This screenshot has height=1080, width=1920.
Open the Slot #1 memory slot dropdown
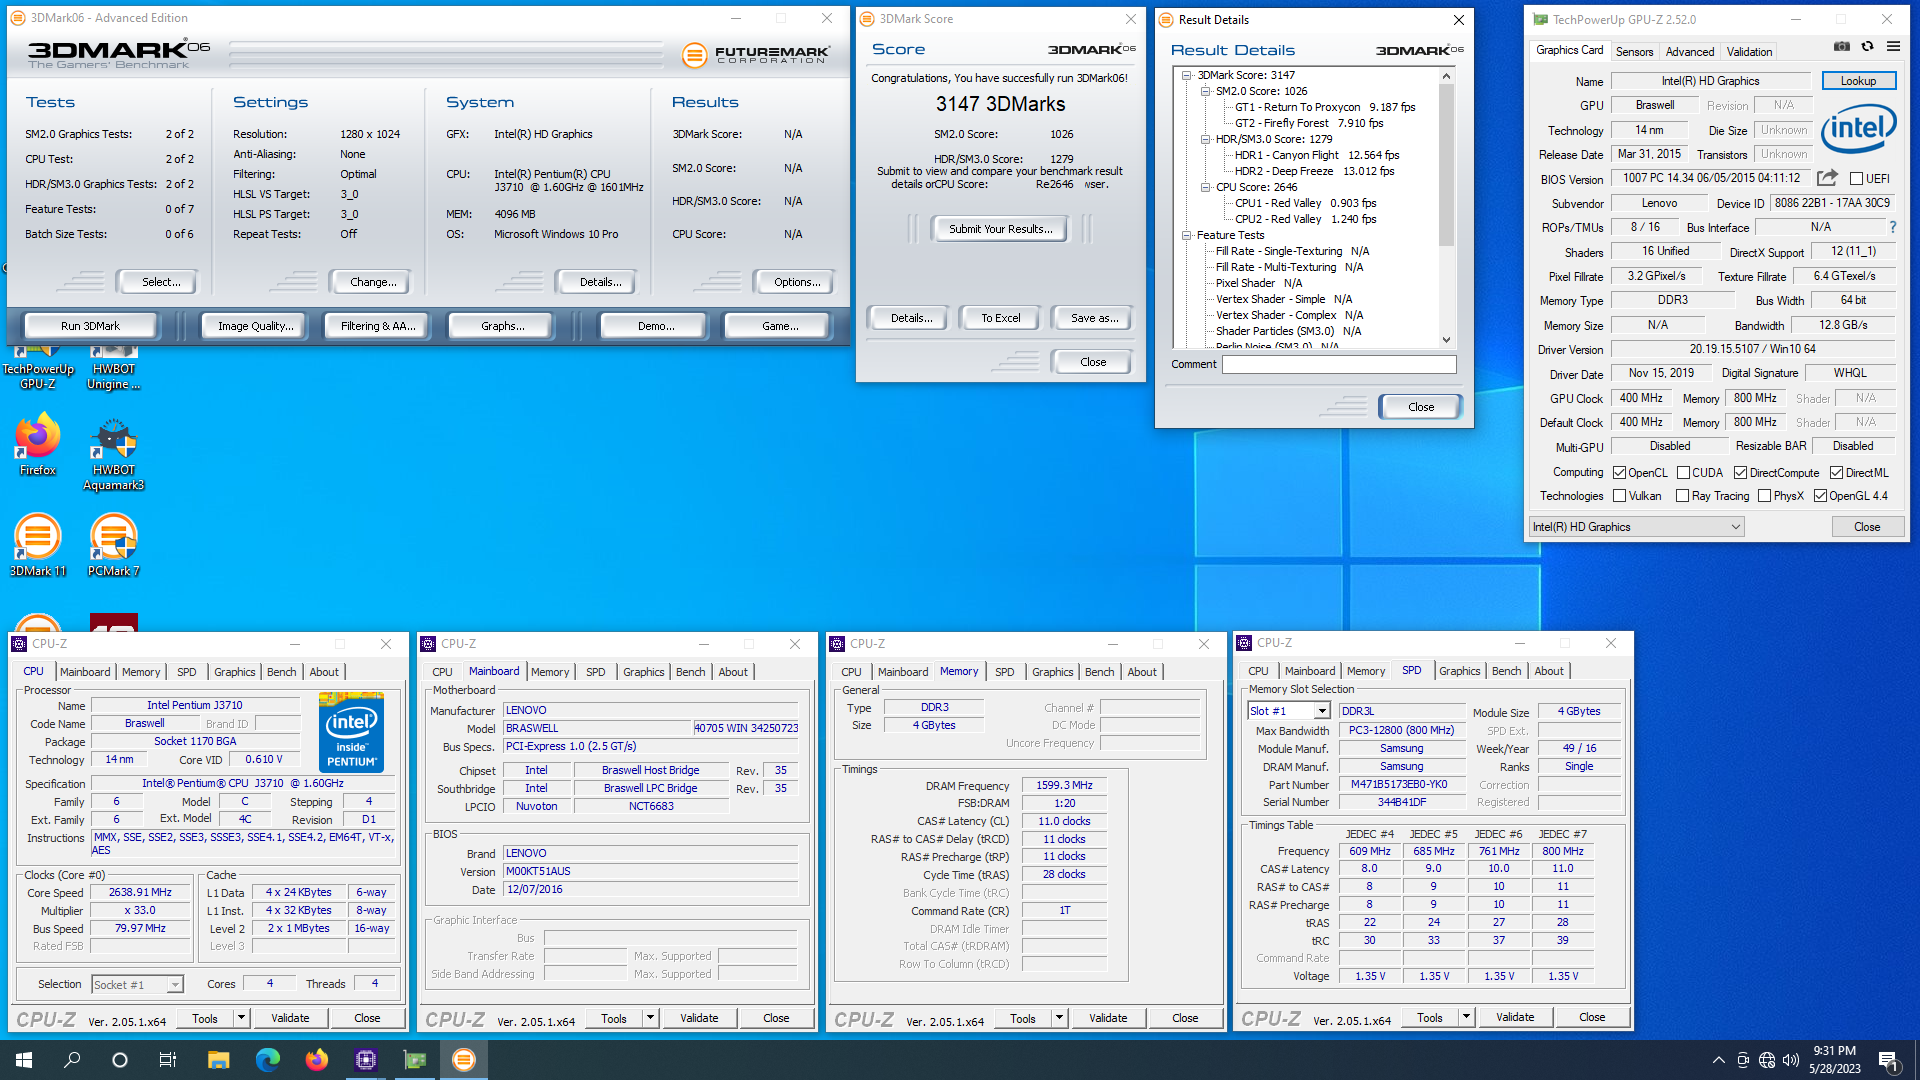click(1289, 711)
